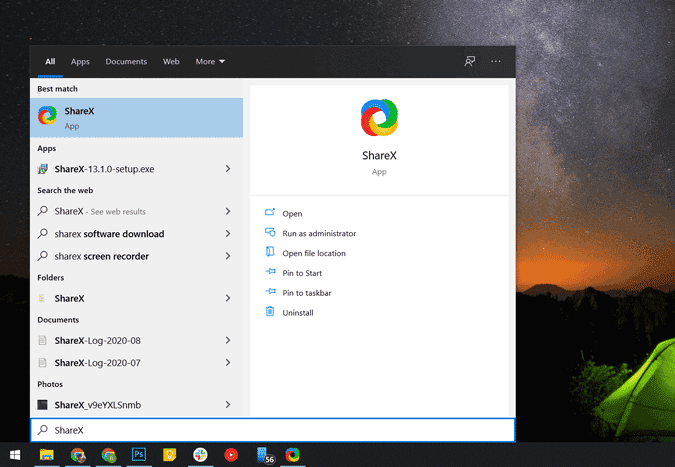This screenshot has height=467, width=675.
Task: Open File Explorer from the taskbar
Action: [x=46, y=455]
